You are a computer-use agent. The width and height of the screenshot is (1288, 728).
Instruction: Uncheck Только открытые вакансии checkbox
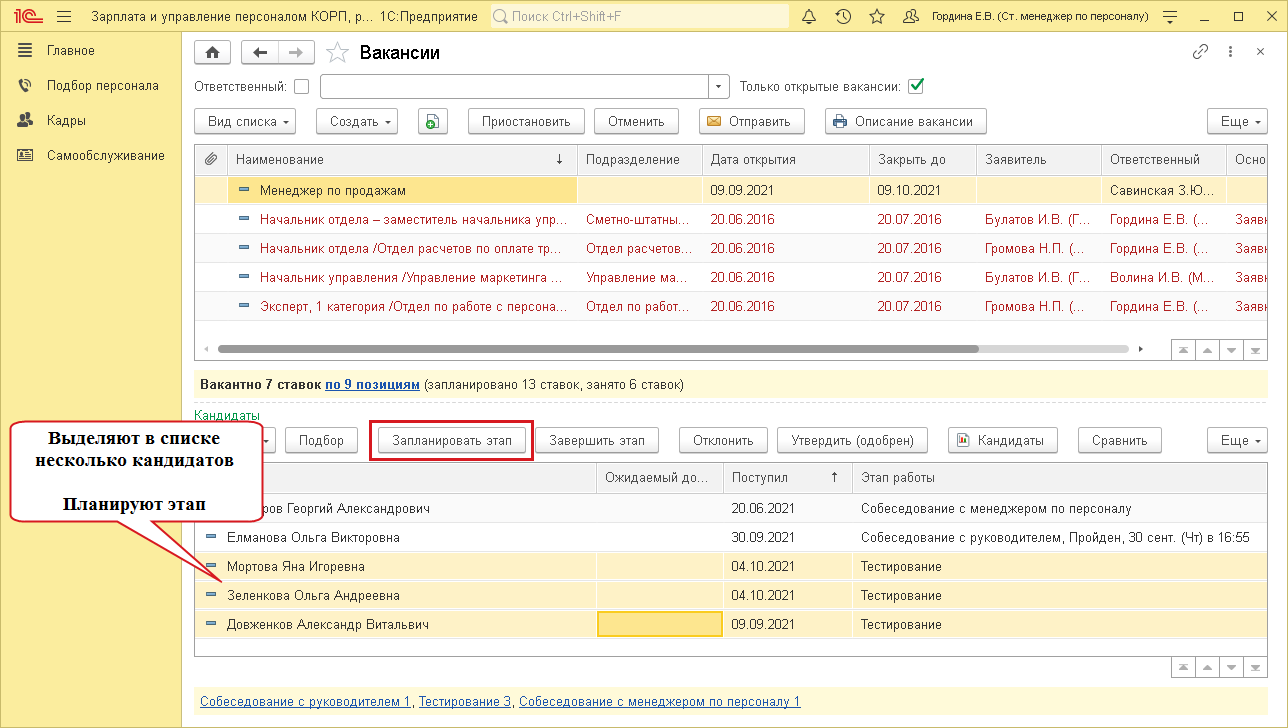pyautogui.click(x=915, y=86)
